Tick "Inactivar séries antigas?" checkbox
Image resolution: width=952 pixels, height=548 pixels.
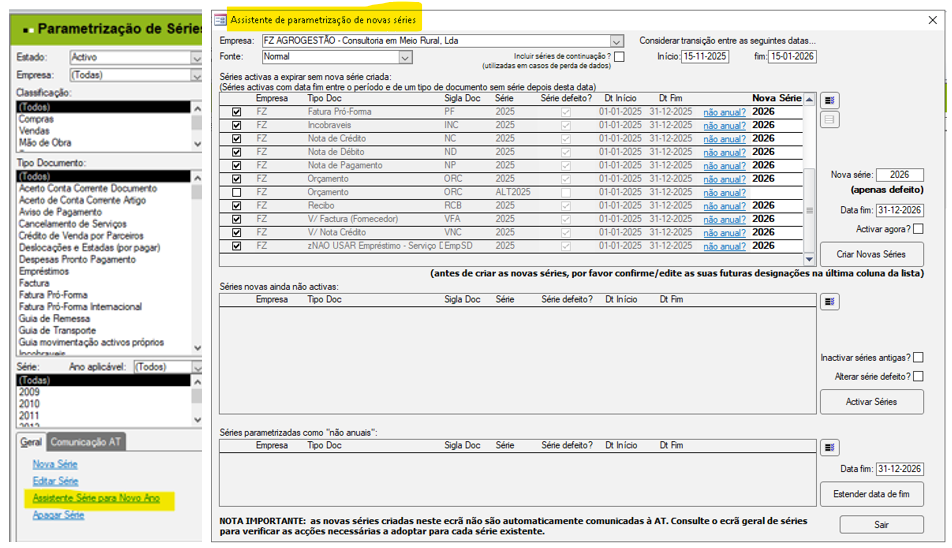click(918, 357)
